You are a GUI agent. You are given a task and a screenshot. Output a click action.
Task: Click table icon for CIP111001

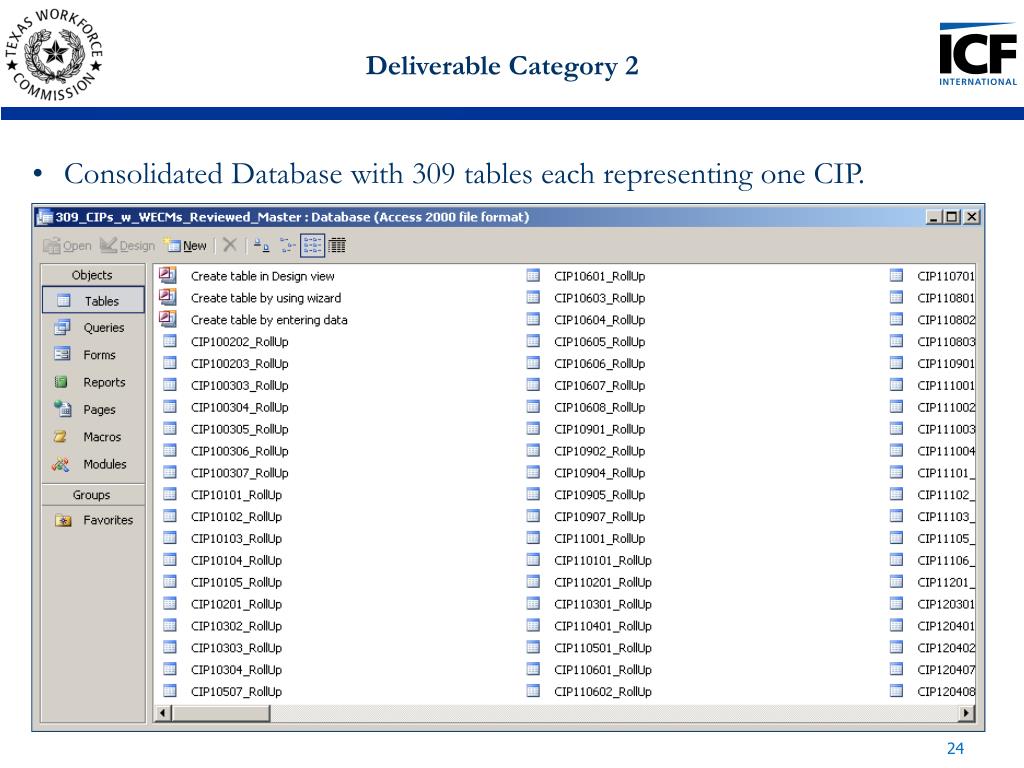click(x=896, y=385)
